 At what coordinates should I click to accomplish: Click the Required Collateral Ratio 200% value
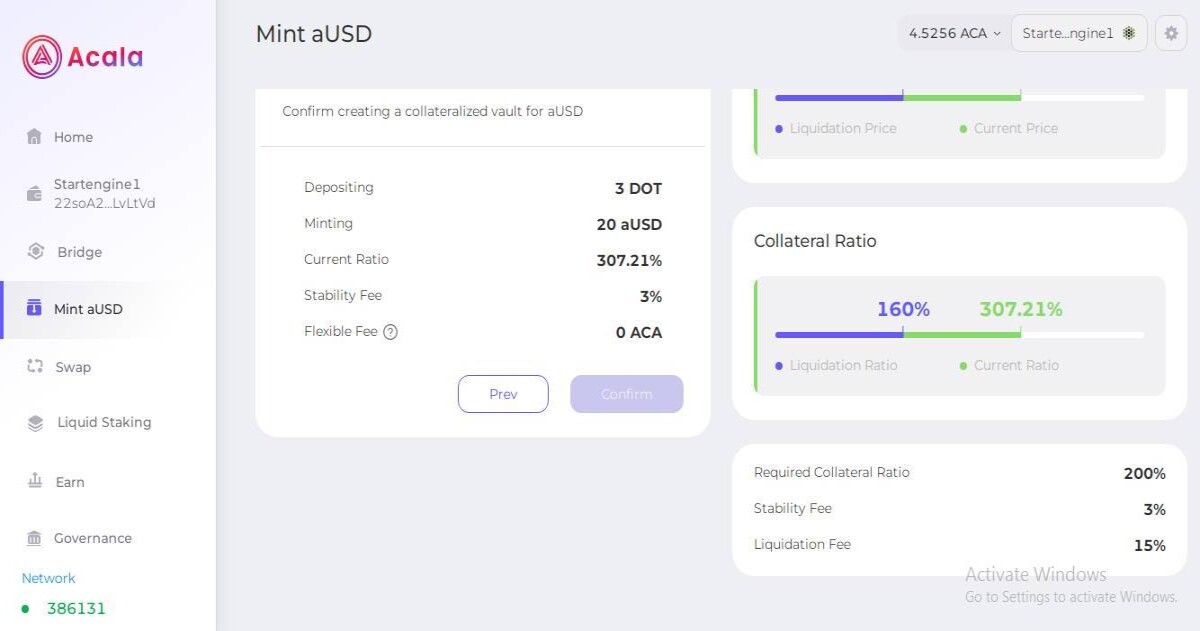pyautogui.click(x=1144, y=473)
